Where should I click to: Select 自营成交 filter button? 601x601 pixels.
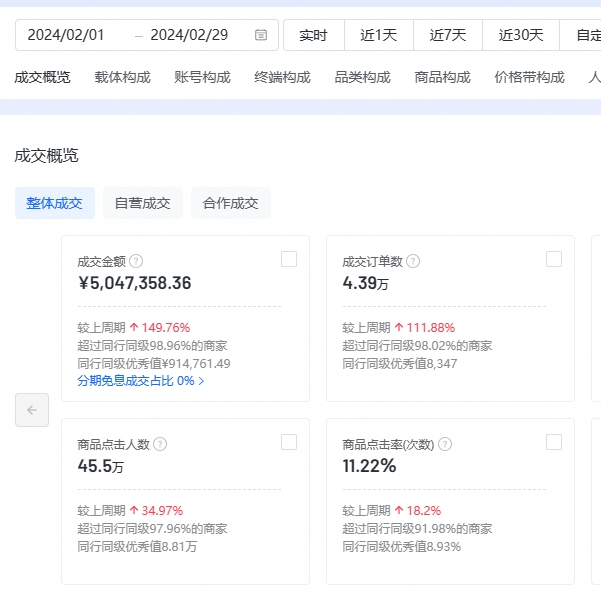(142, 203)
